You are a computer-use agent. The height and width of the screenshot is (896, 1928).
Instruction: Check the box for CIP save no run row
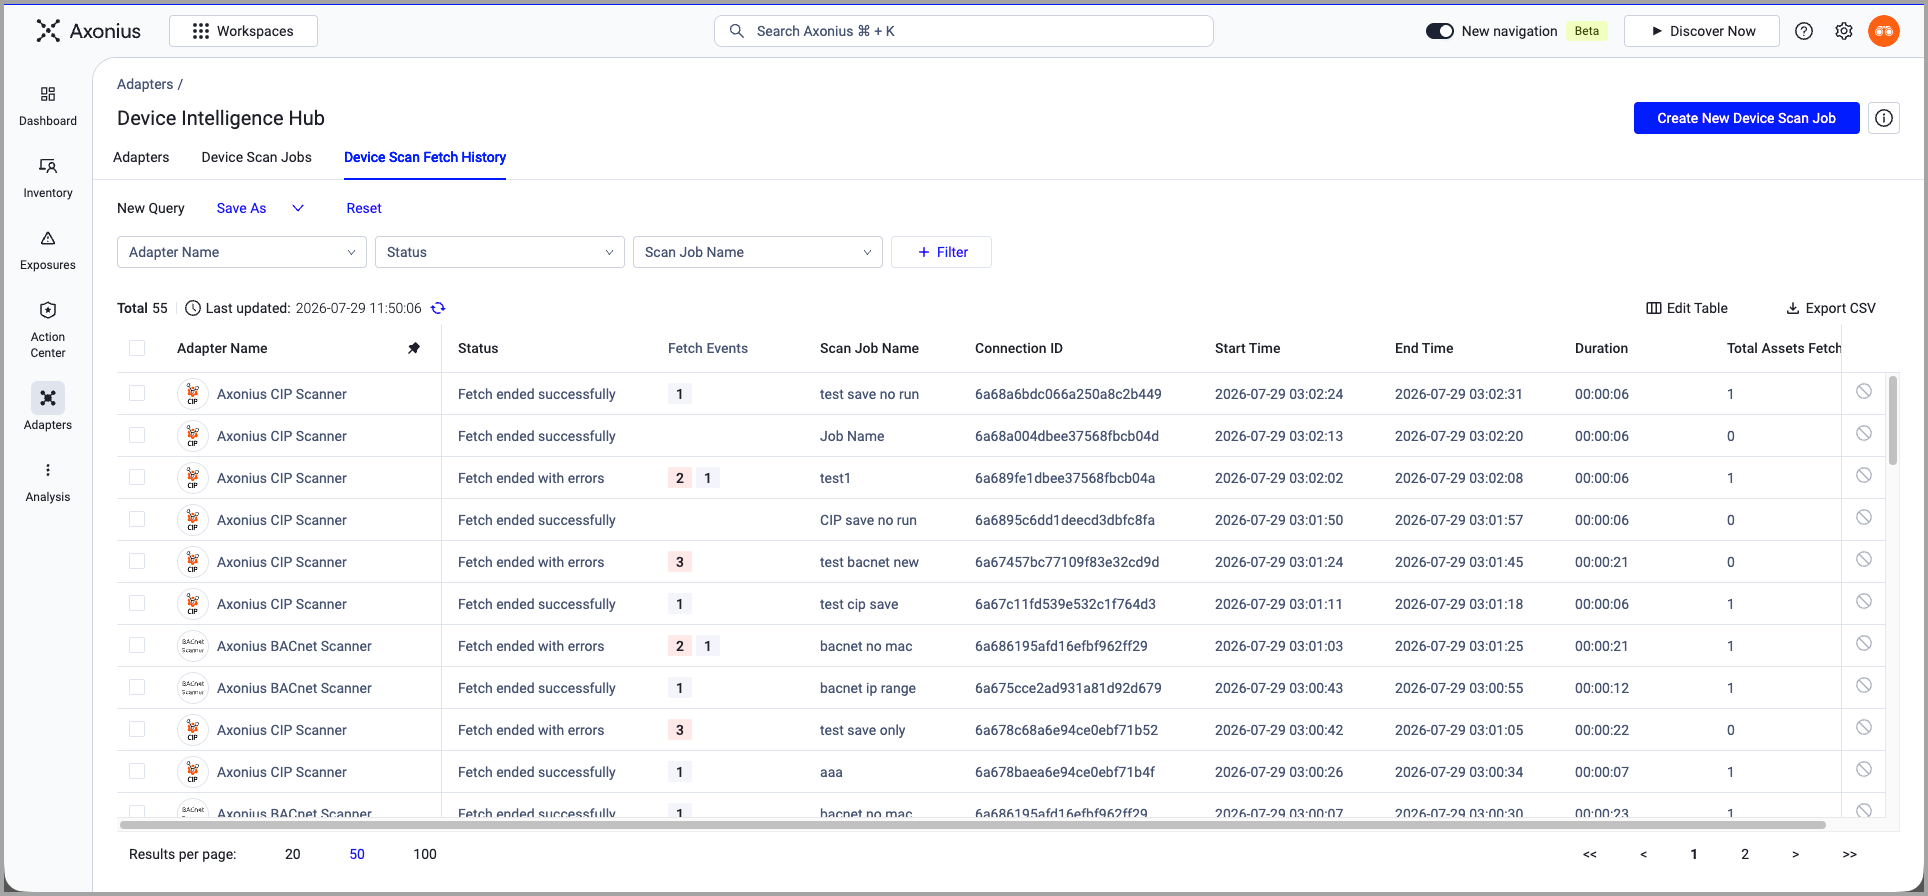tap(137, 519)
